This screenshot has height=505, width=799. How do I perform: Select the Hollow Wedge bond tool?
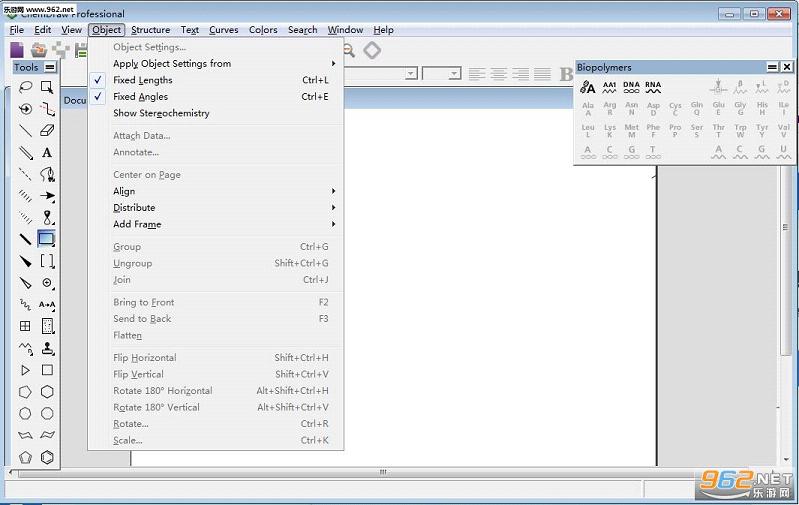coord(25,283)
